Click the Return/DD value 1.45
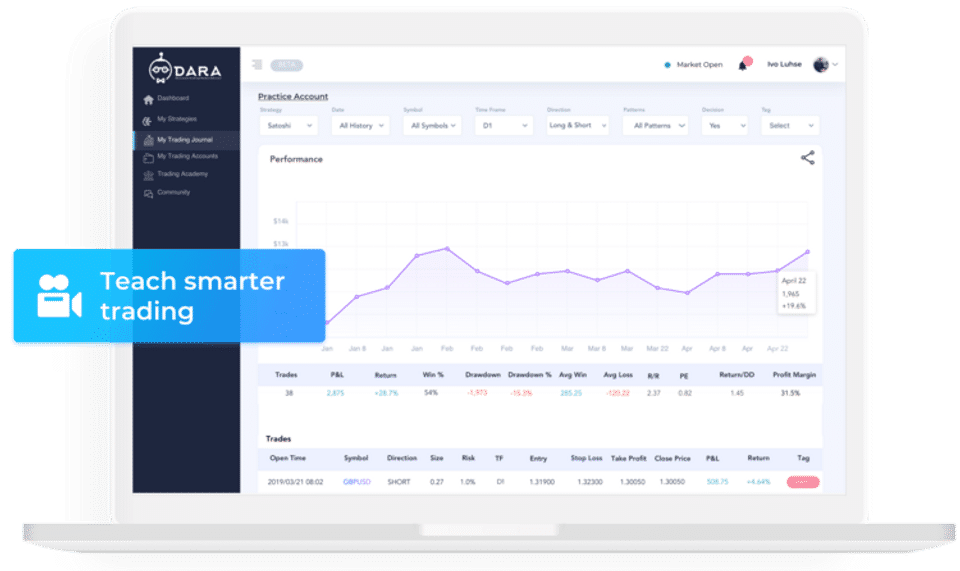This screenshot has width=960, height=571. pyautogui.click(x=737, y=393)
